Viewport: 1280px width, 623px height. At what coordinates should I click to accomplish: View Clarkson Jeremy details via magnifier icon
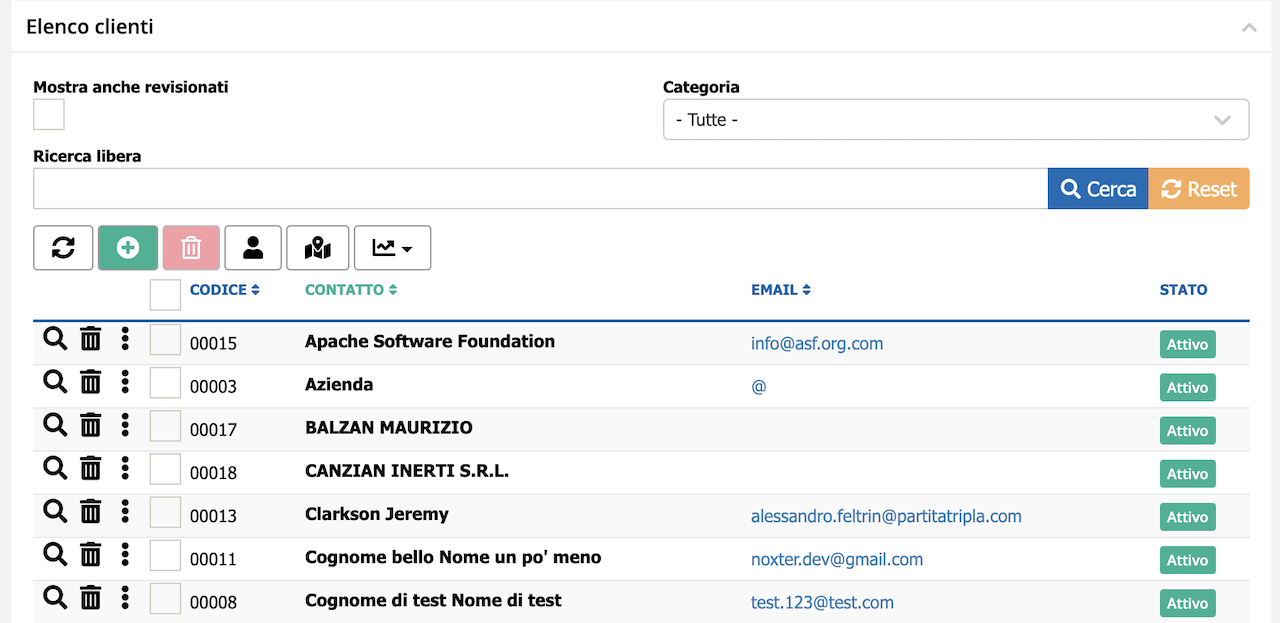pyautogui.click(x=55, y=511)
